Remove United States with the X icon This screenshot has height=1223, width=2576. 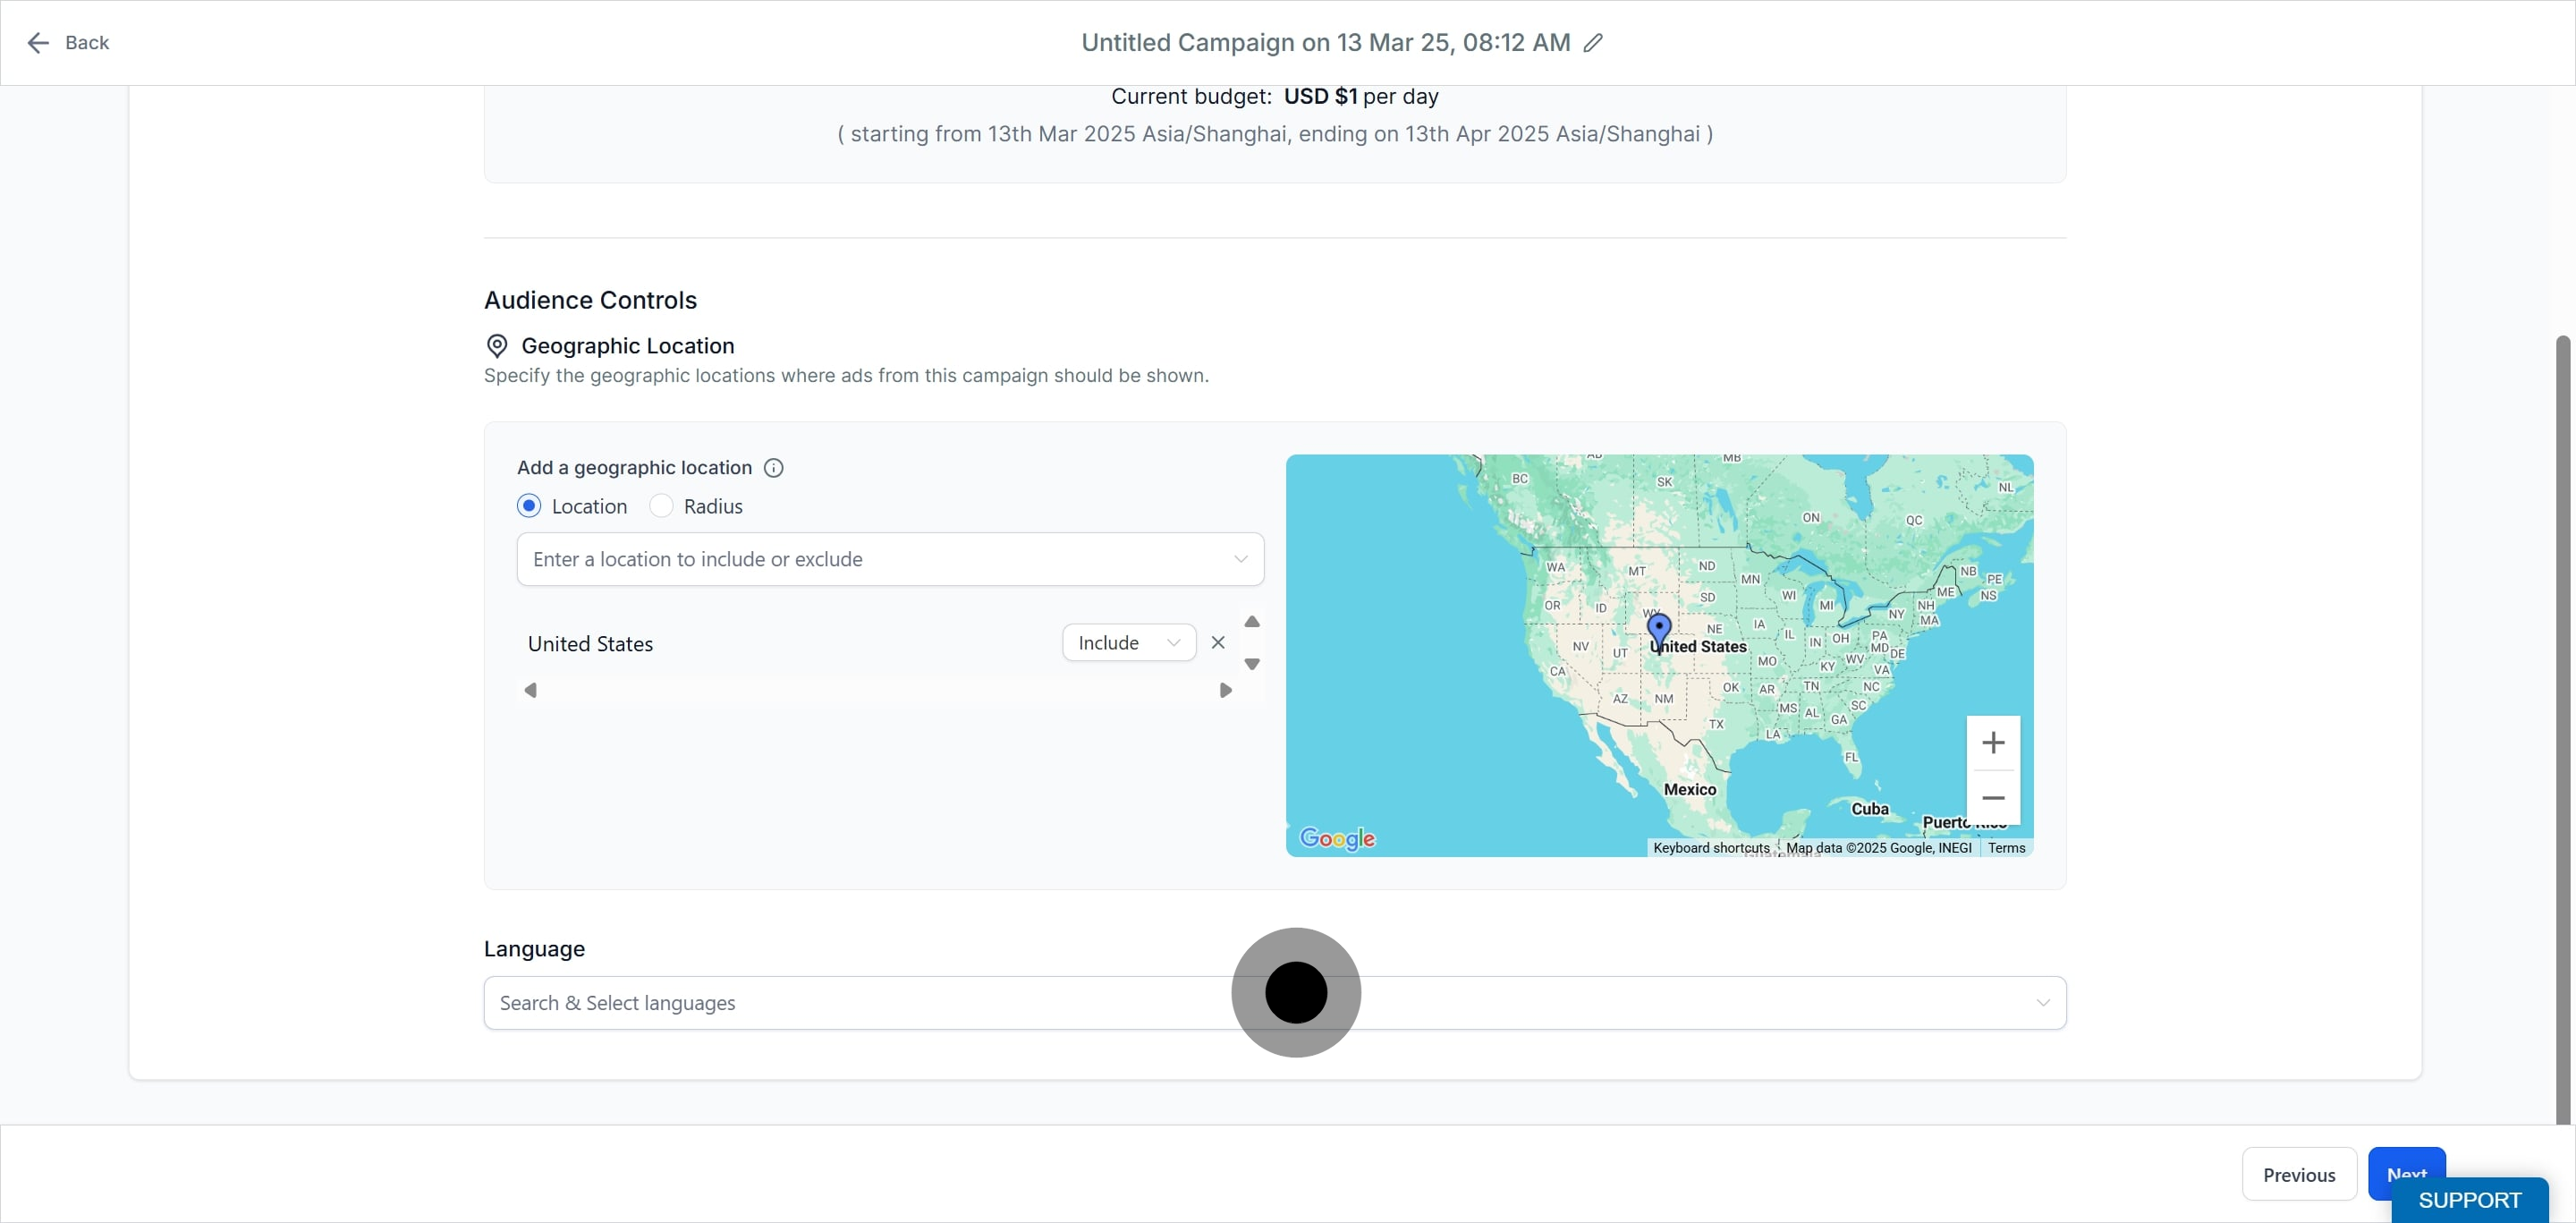coord(1217,643)
